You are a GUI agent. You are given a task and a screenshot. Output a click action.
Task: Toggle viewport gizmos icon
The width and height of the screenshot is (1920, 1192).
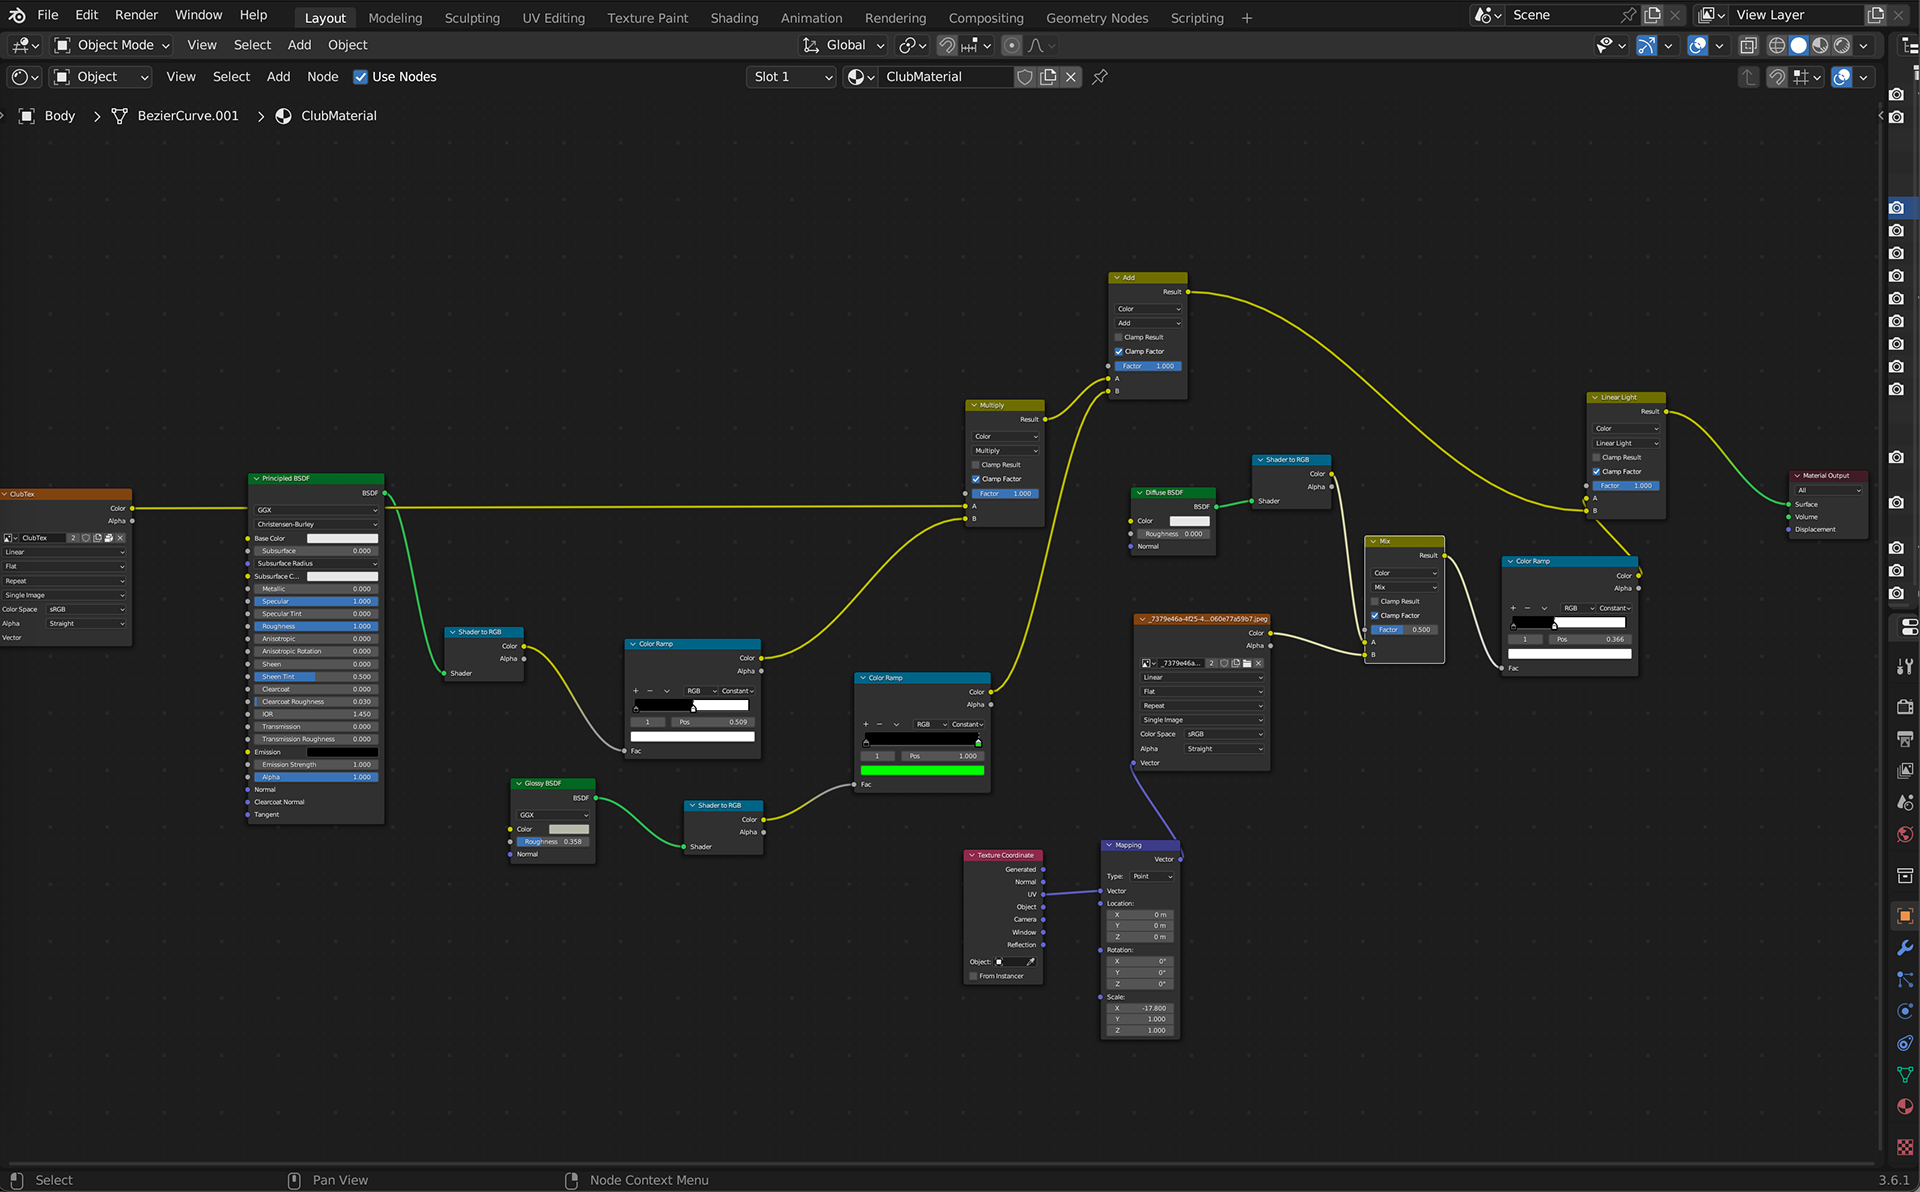click(1646, 45)
